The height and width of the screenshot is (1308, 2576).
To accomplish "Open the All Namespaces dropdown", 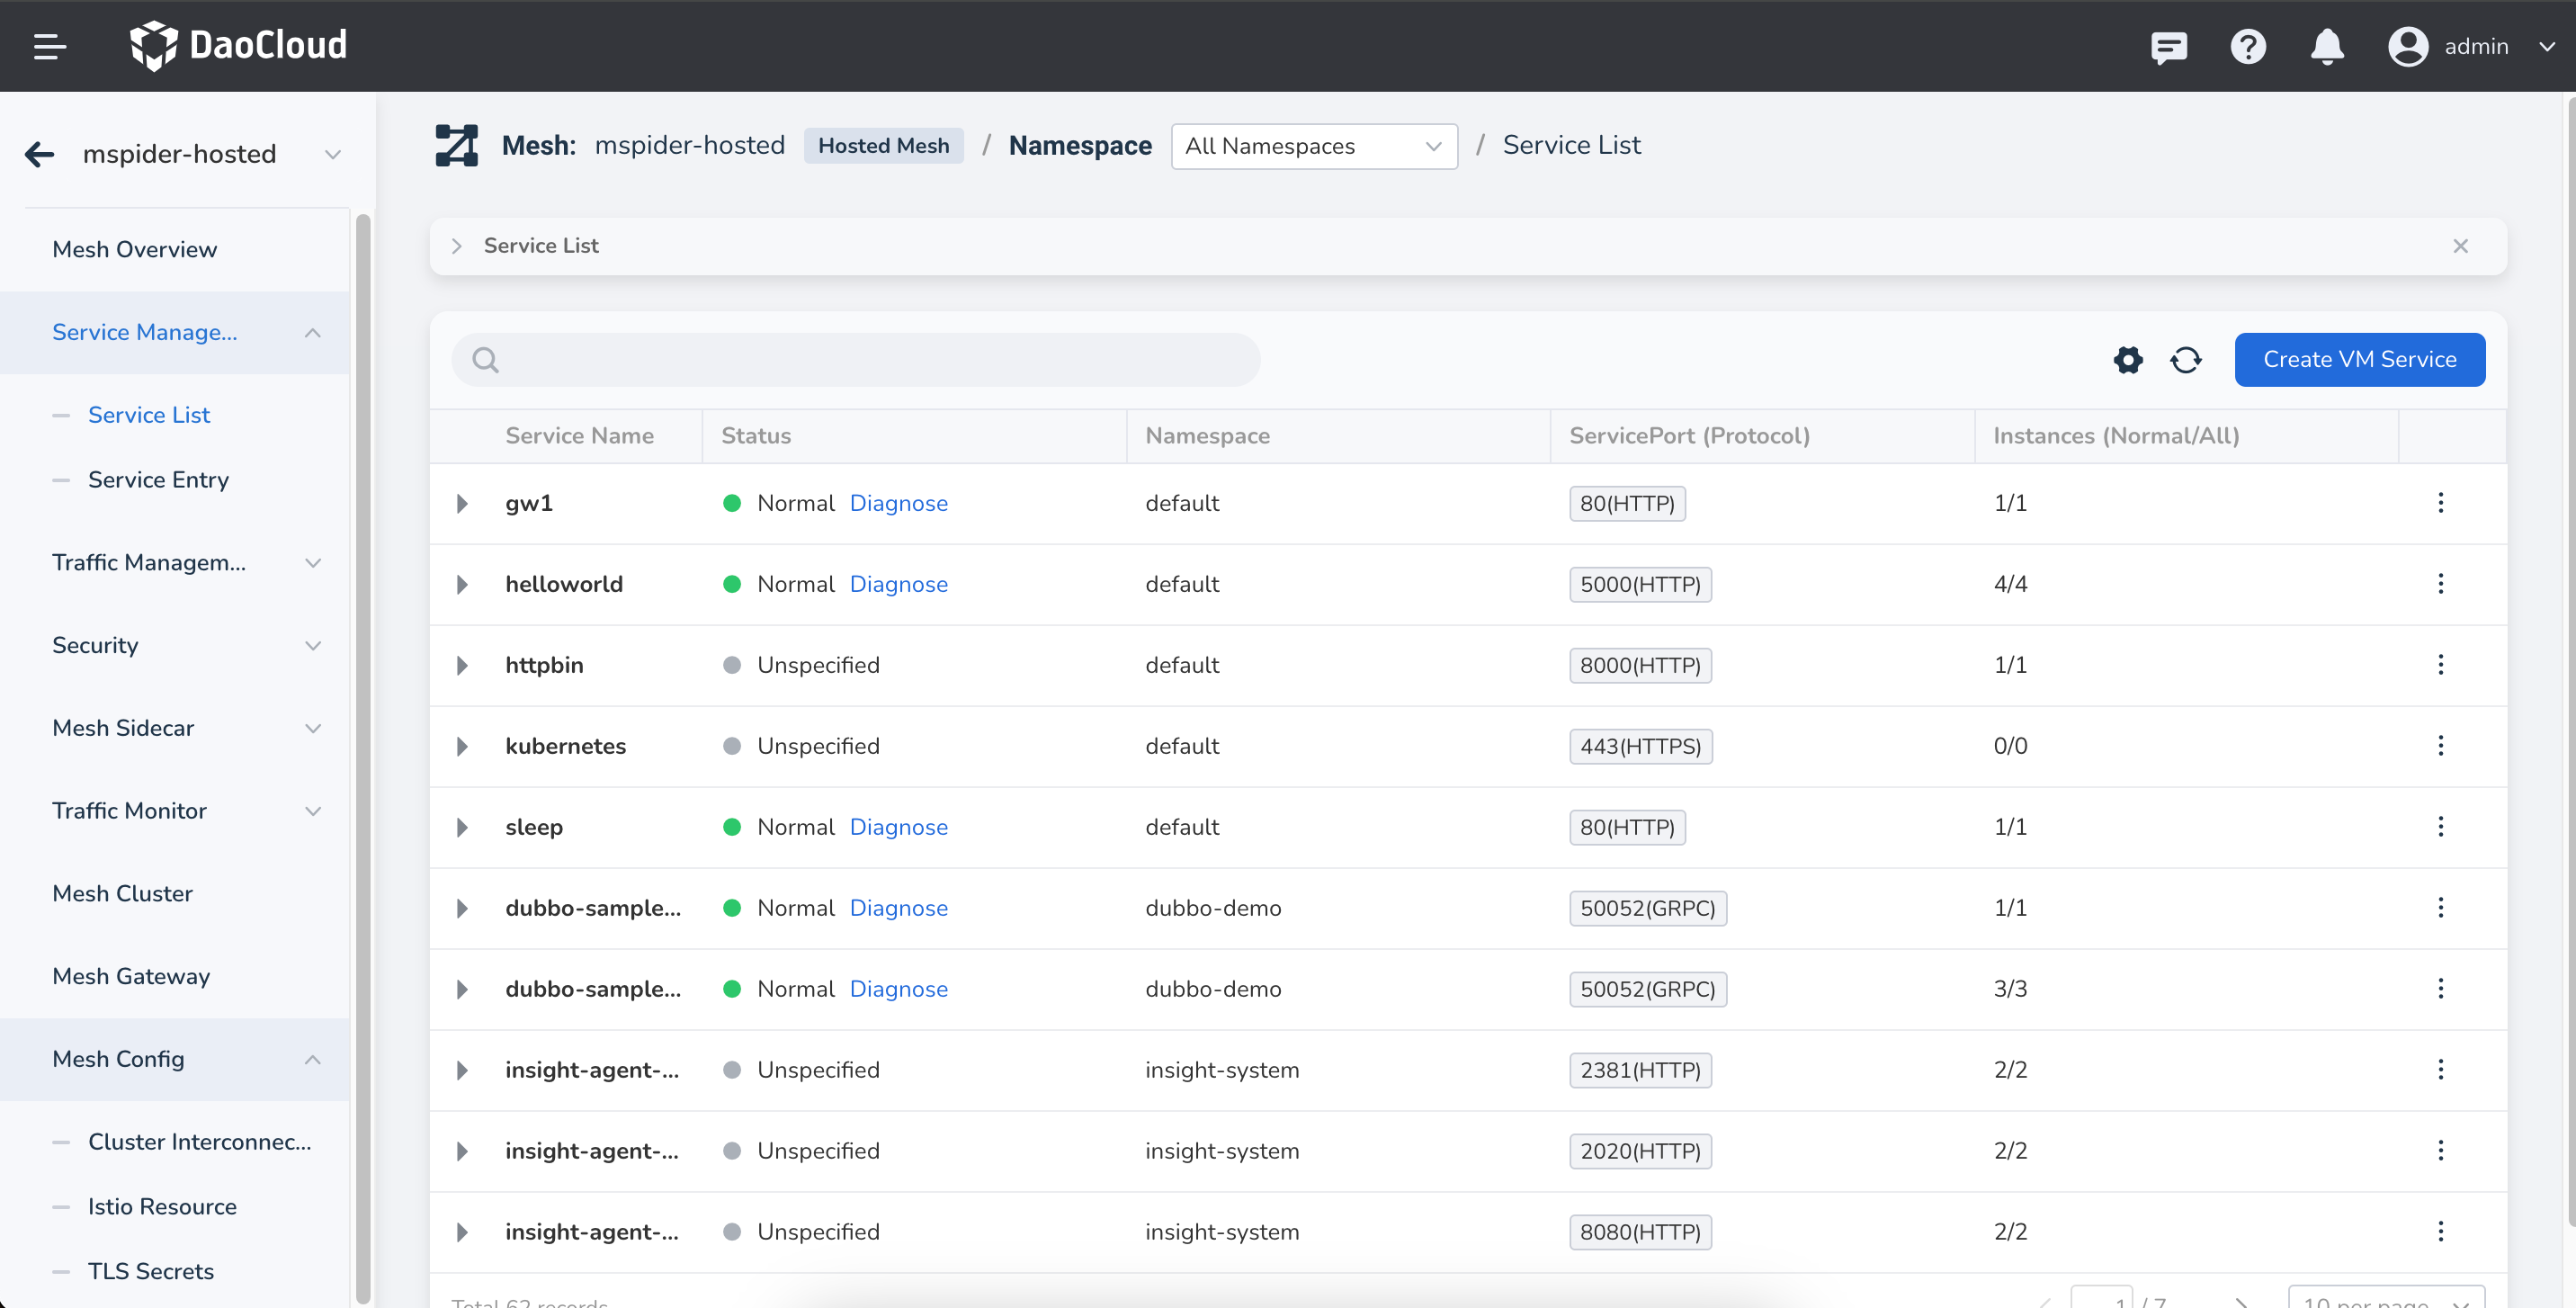I will [x=1313, y=146].
